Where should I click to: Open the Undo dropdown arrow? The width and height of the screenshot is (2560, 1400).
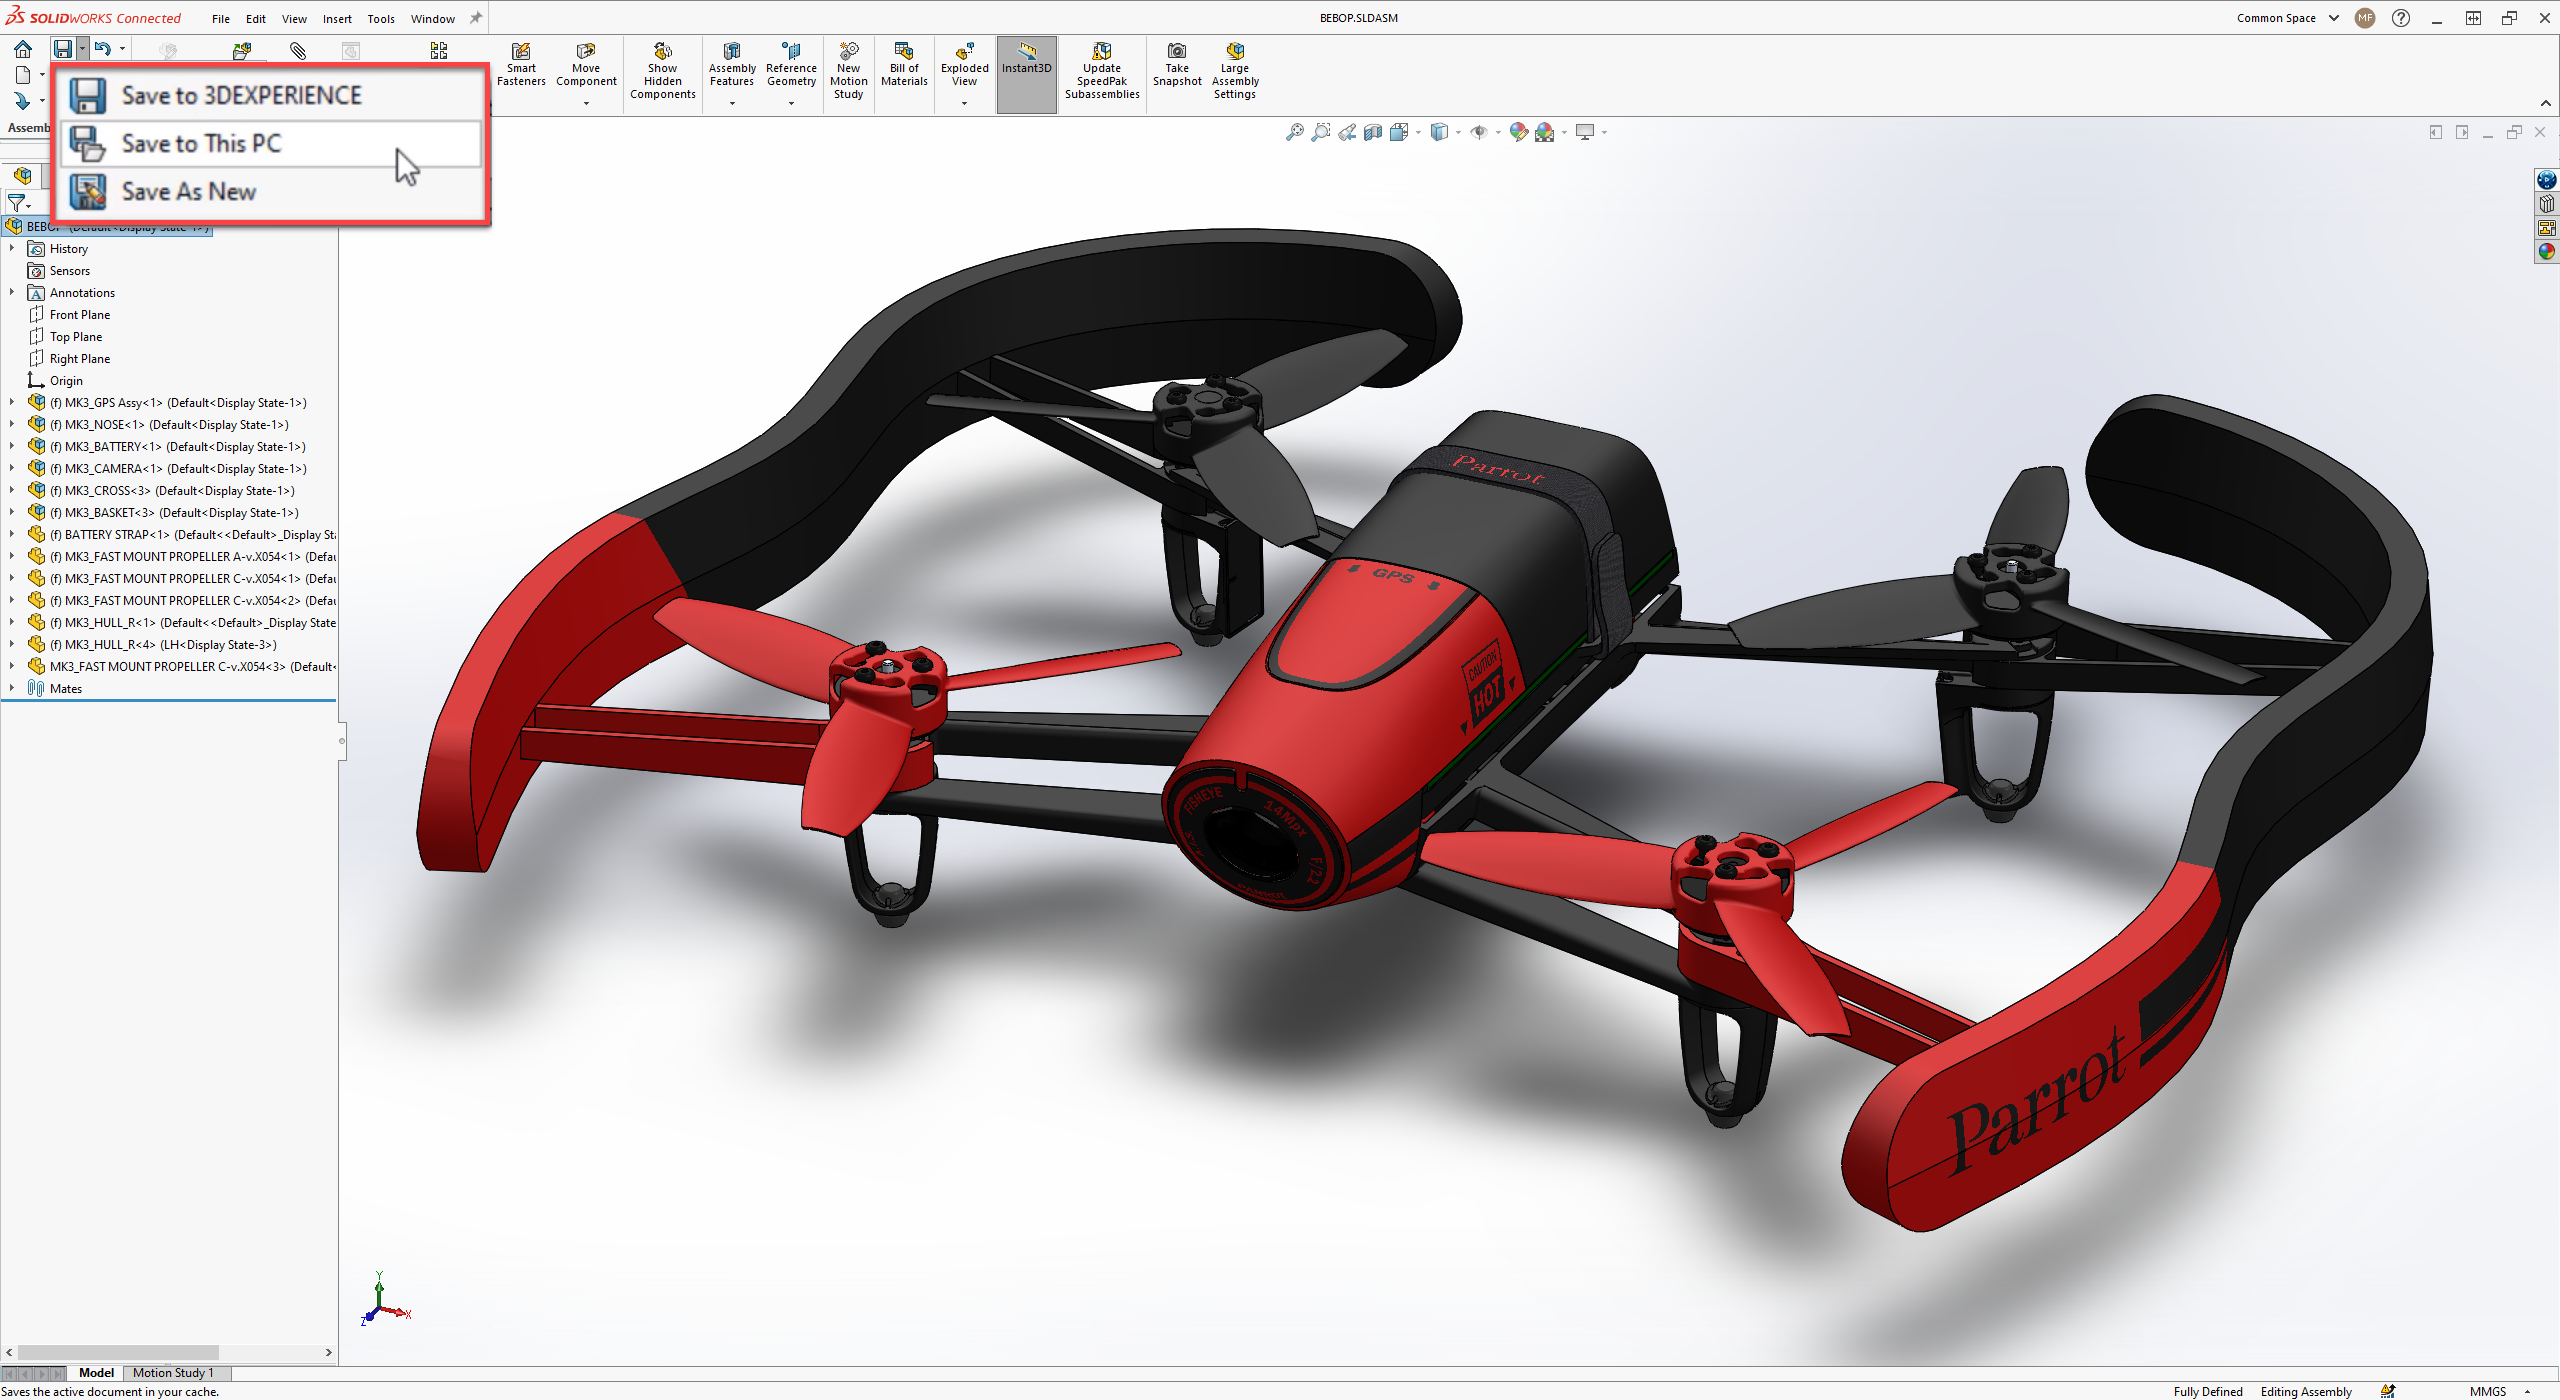[123, 49]
